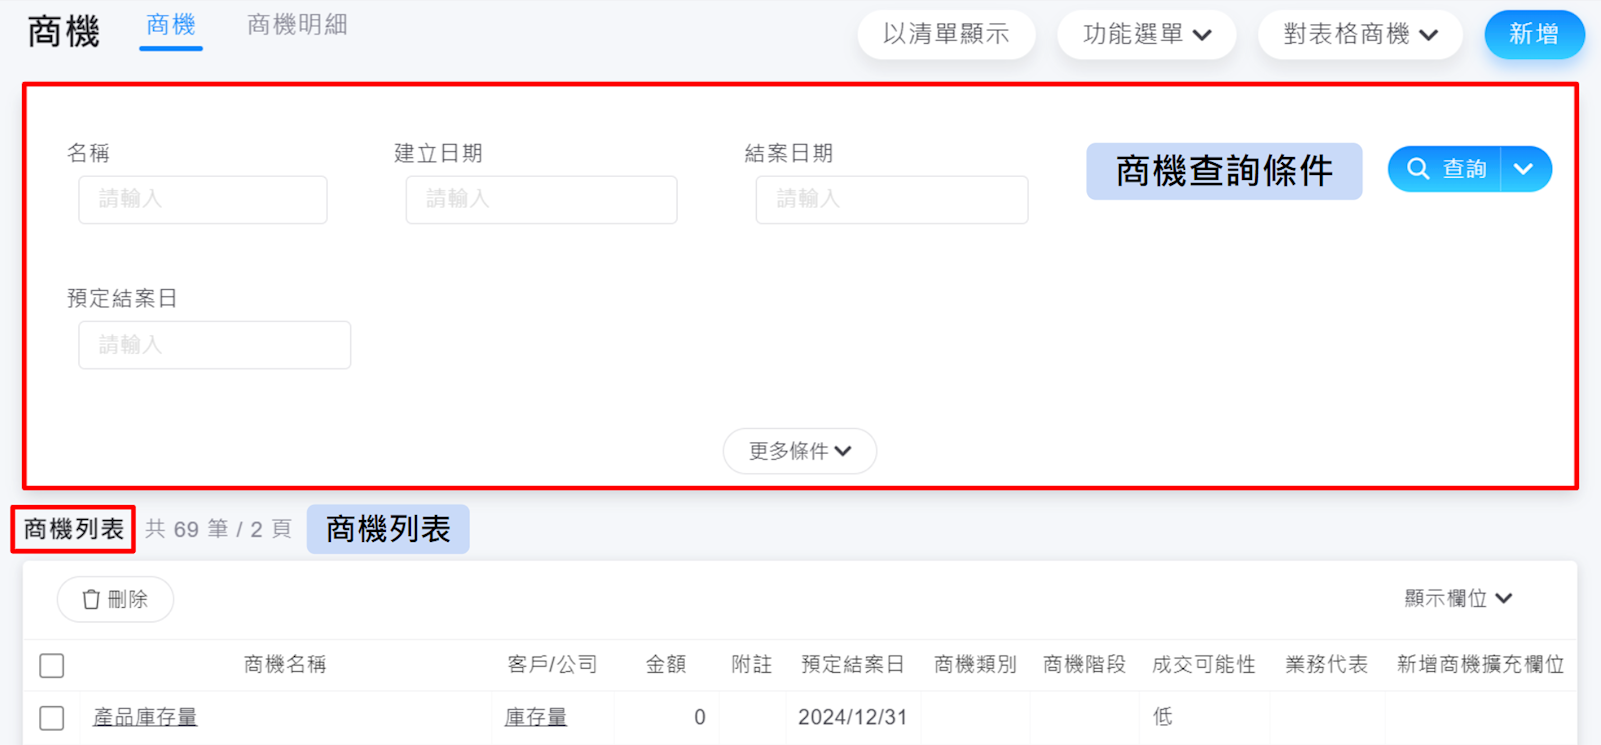
Task: Toggle the select-all header checkbox
Action: point(52,666)
